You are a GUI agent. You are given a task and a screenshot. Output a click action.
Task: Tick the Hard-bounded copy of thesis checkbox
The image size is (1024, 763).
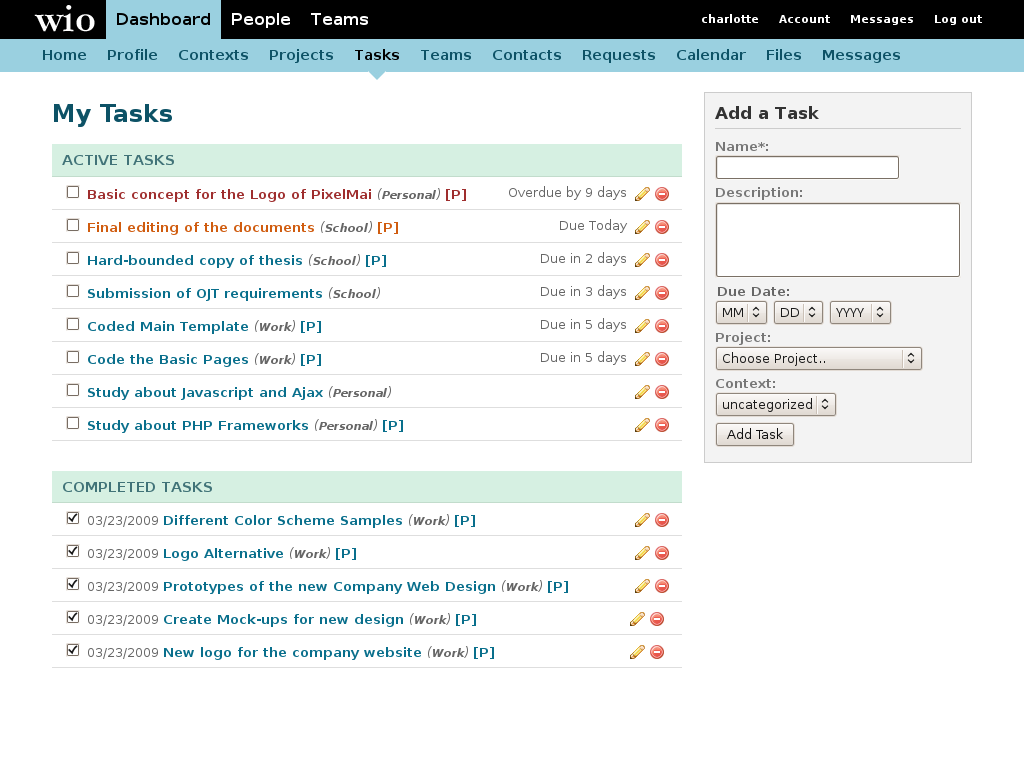point(73,258)
